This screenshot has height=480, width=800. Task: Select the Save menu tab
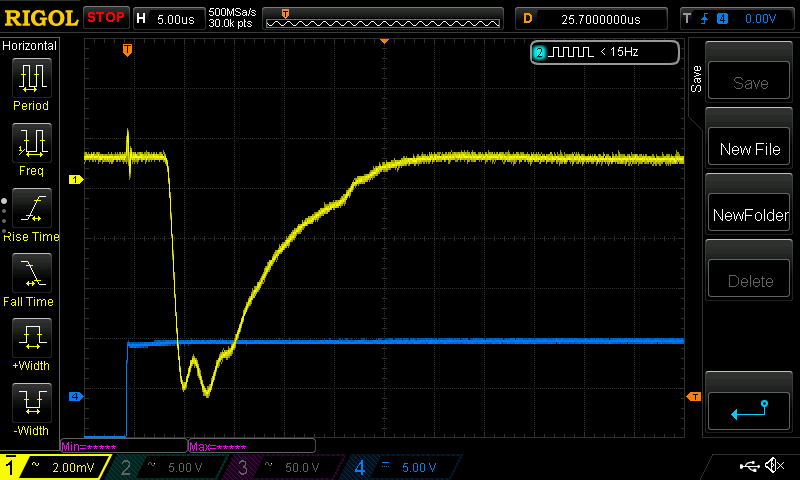[696, 79]
